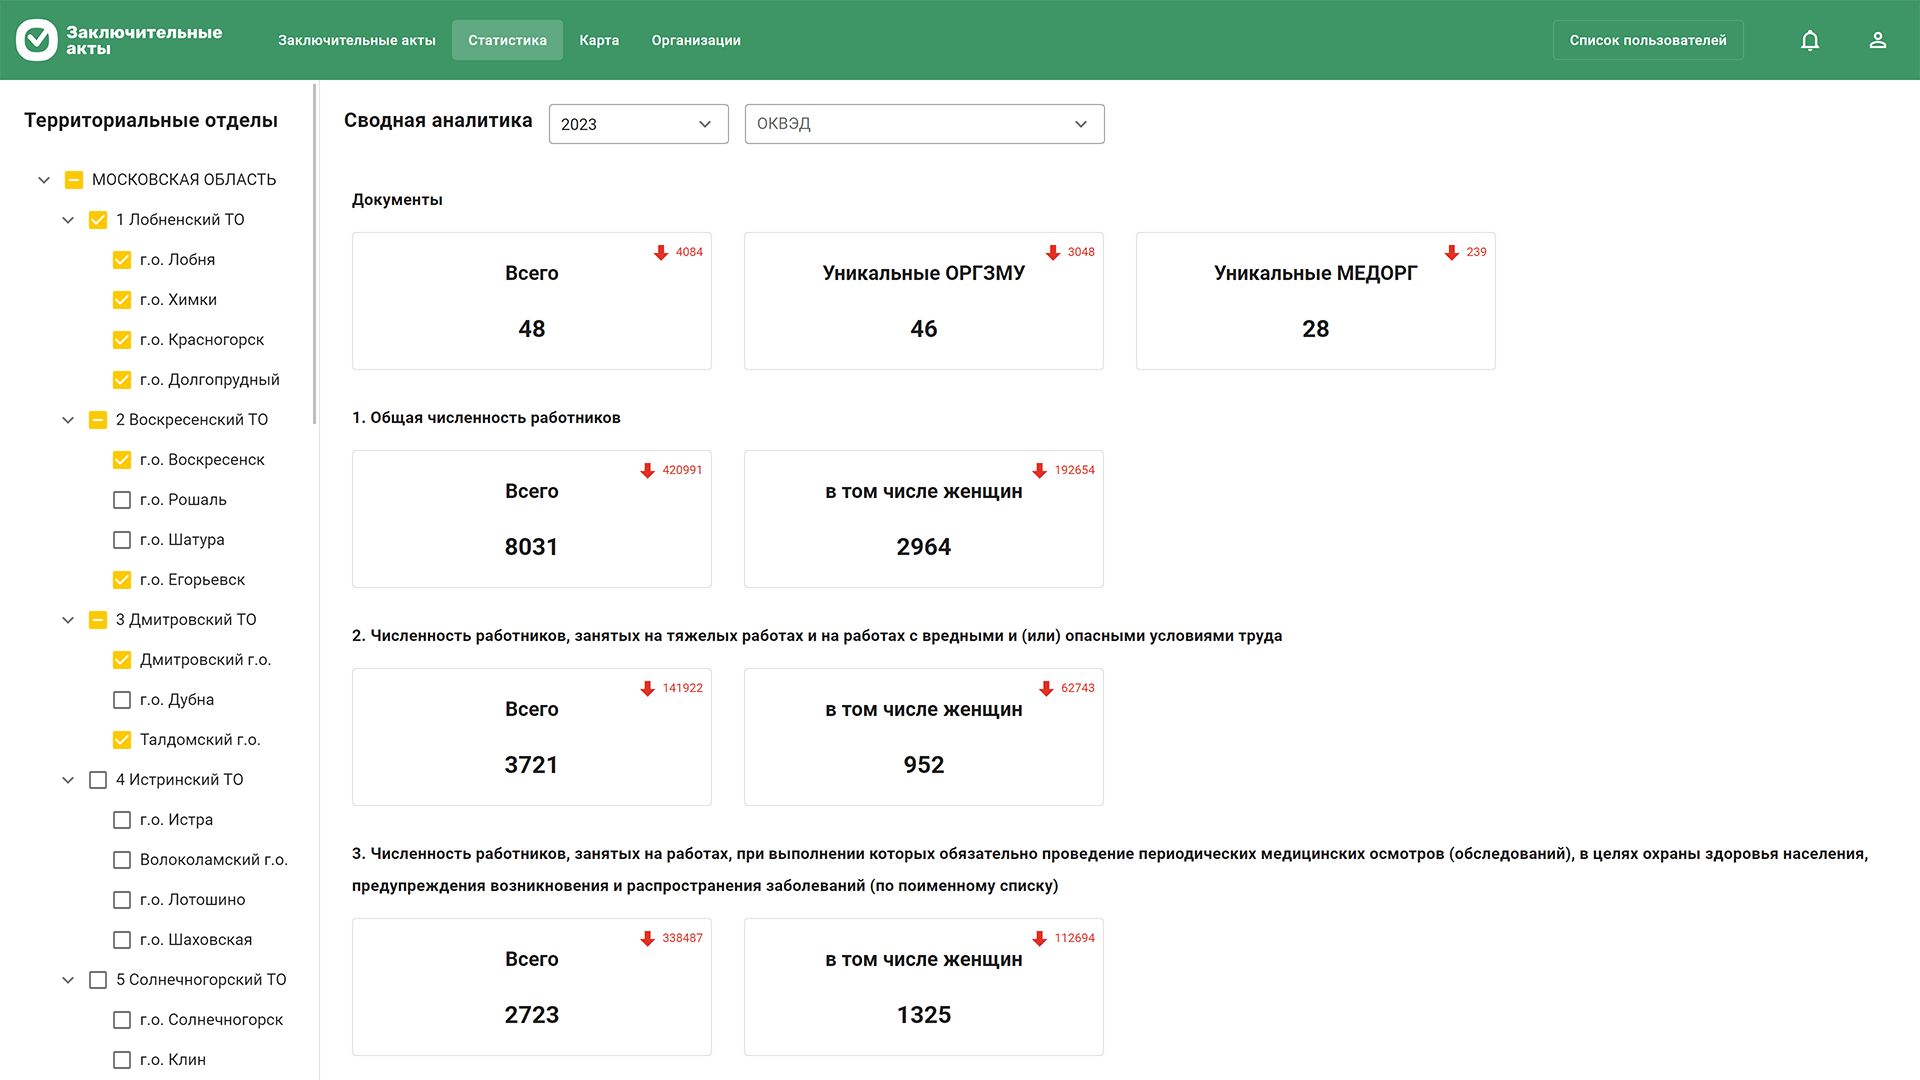Screen dimensions: 1920x1080
Task: Open the 2023 year dropdown
Action: point(638,124)
